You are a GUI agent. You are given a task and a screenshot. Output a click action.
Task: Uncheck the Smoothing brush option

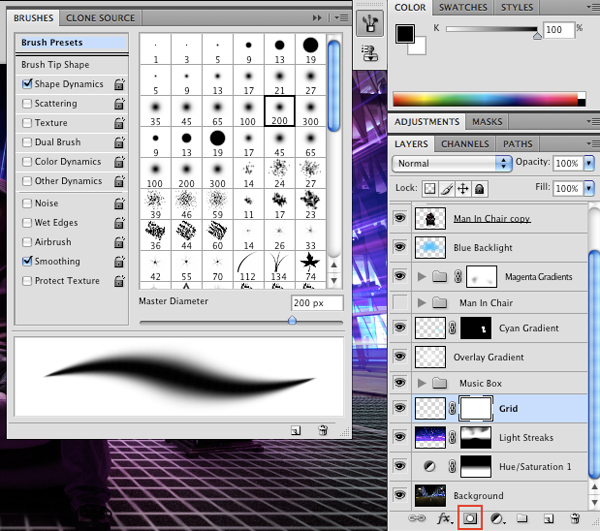click(28, 261)
